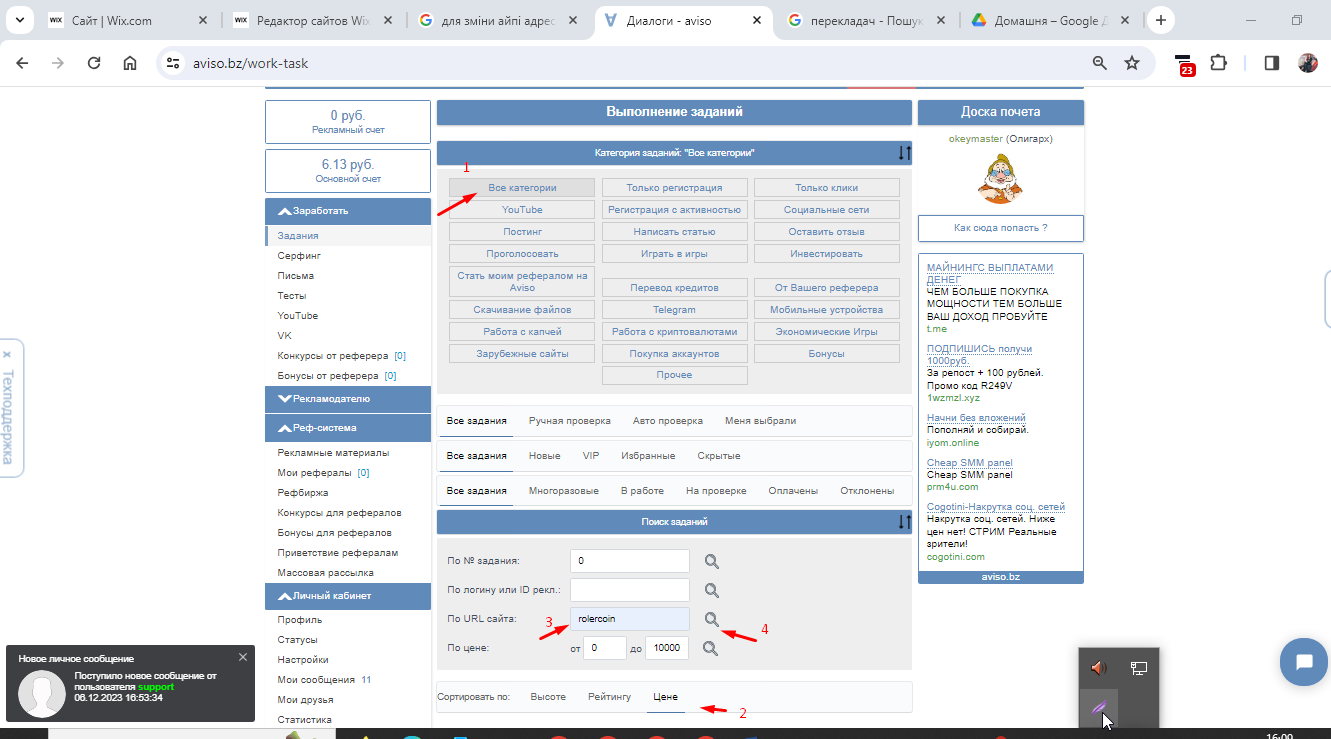
Task: Click the Как сюда попасть ? link
Action: [x=1000, y=228]
